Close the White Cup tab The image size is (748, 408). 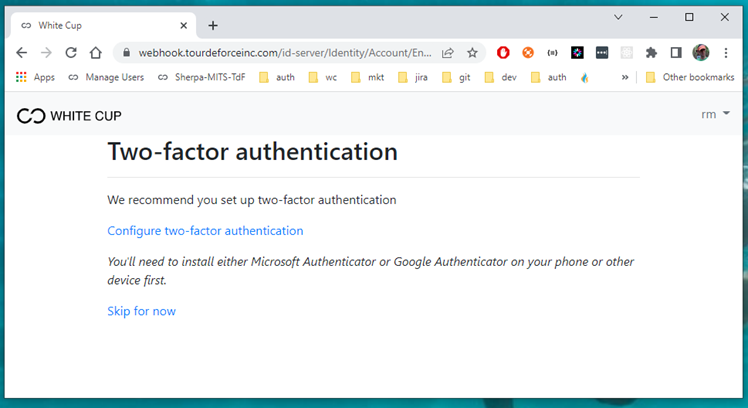[x=184, y=26]
